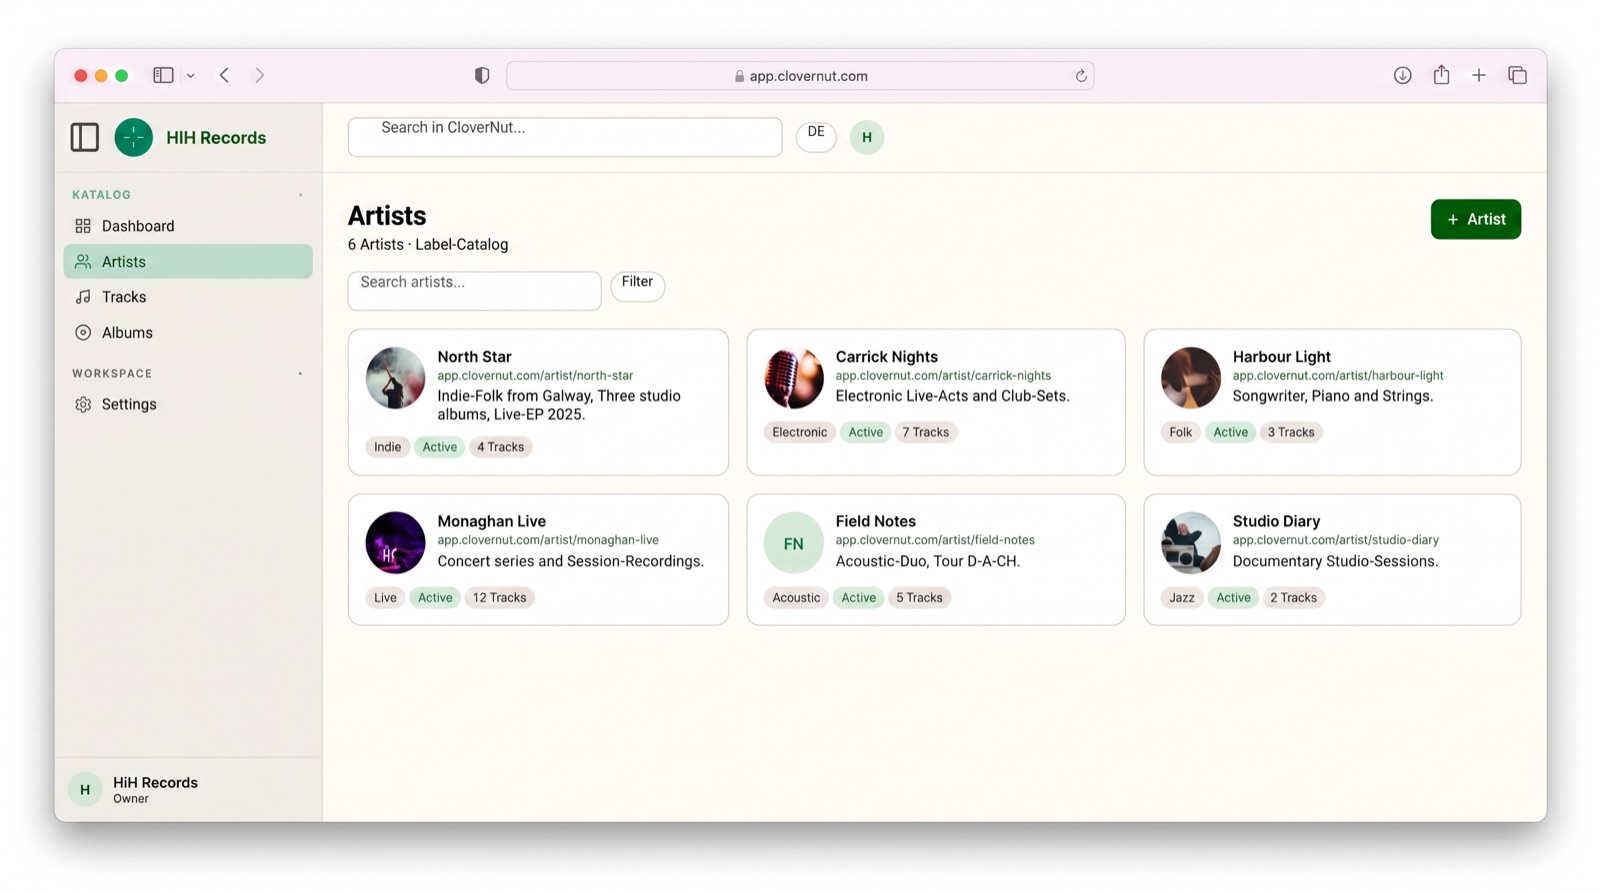Screen dimensions: 1600x893
Task: Open the Filter options
Action: tap(637, 286)
